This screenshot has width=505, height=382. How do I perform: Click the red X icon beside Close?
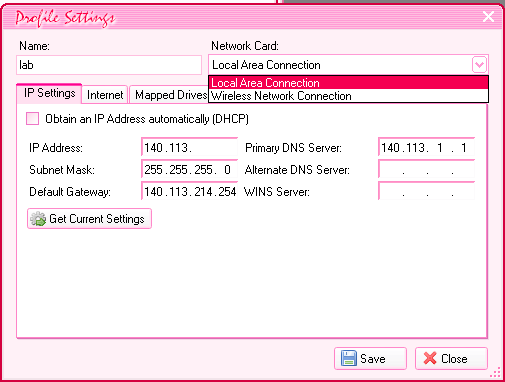click(430, 359)
